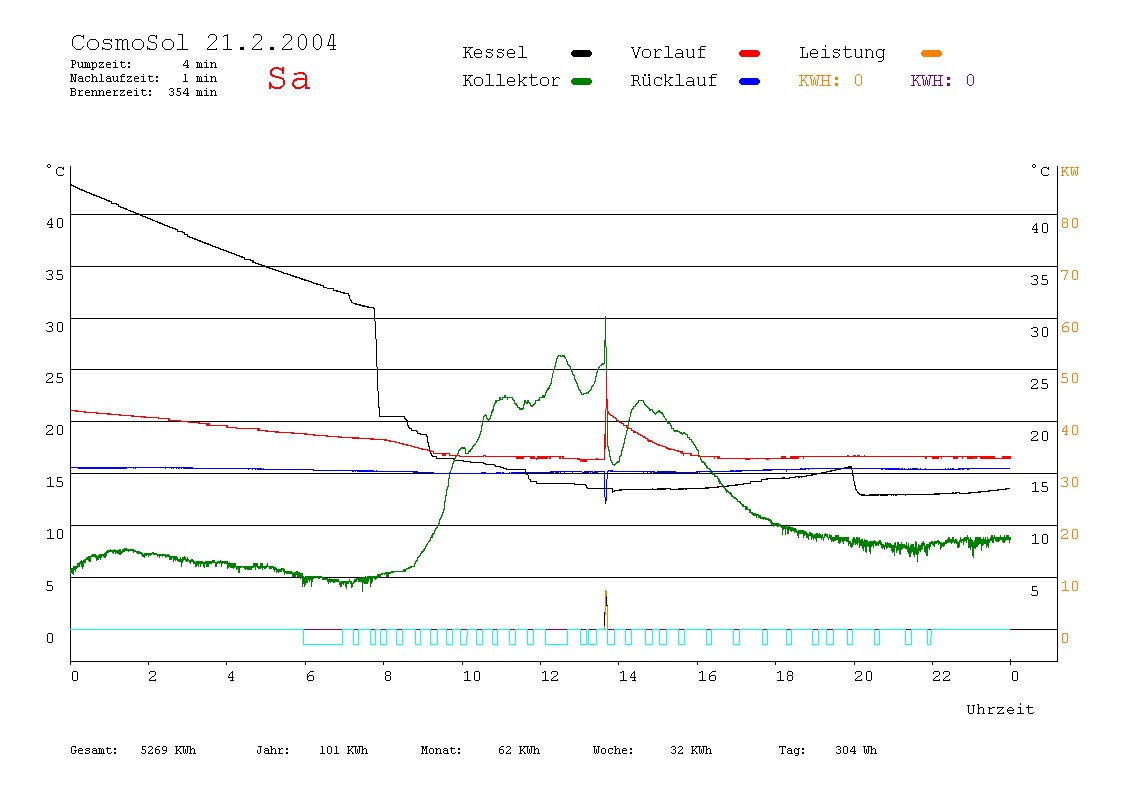Viewport: 1148px width, 812px height.
Task: Click the "Kollektor" legend label
Action: (511, 81)
